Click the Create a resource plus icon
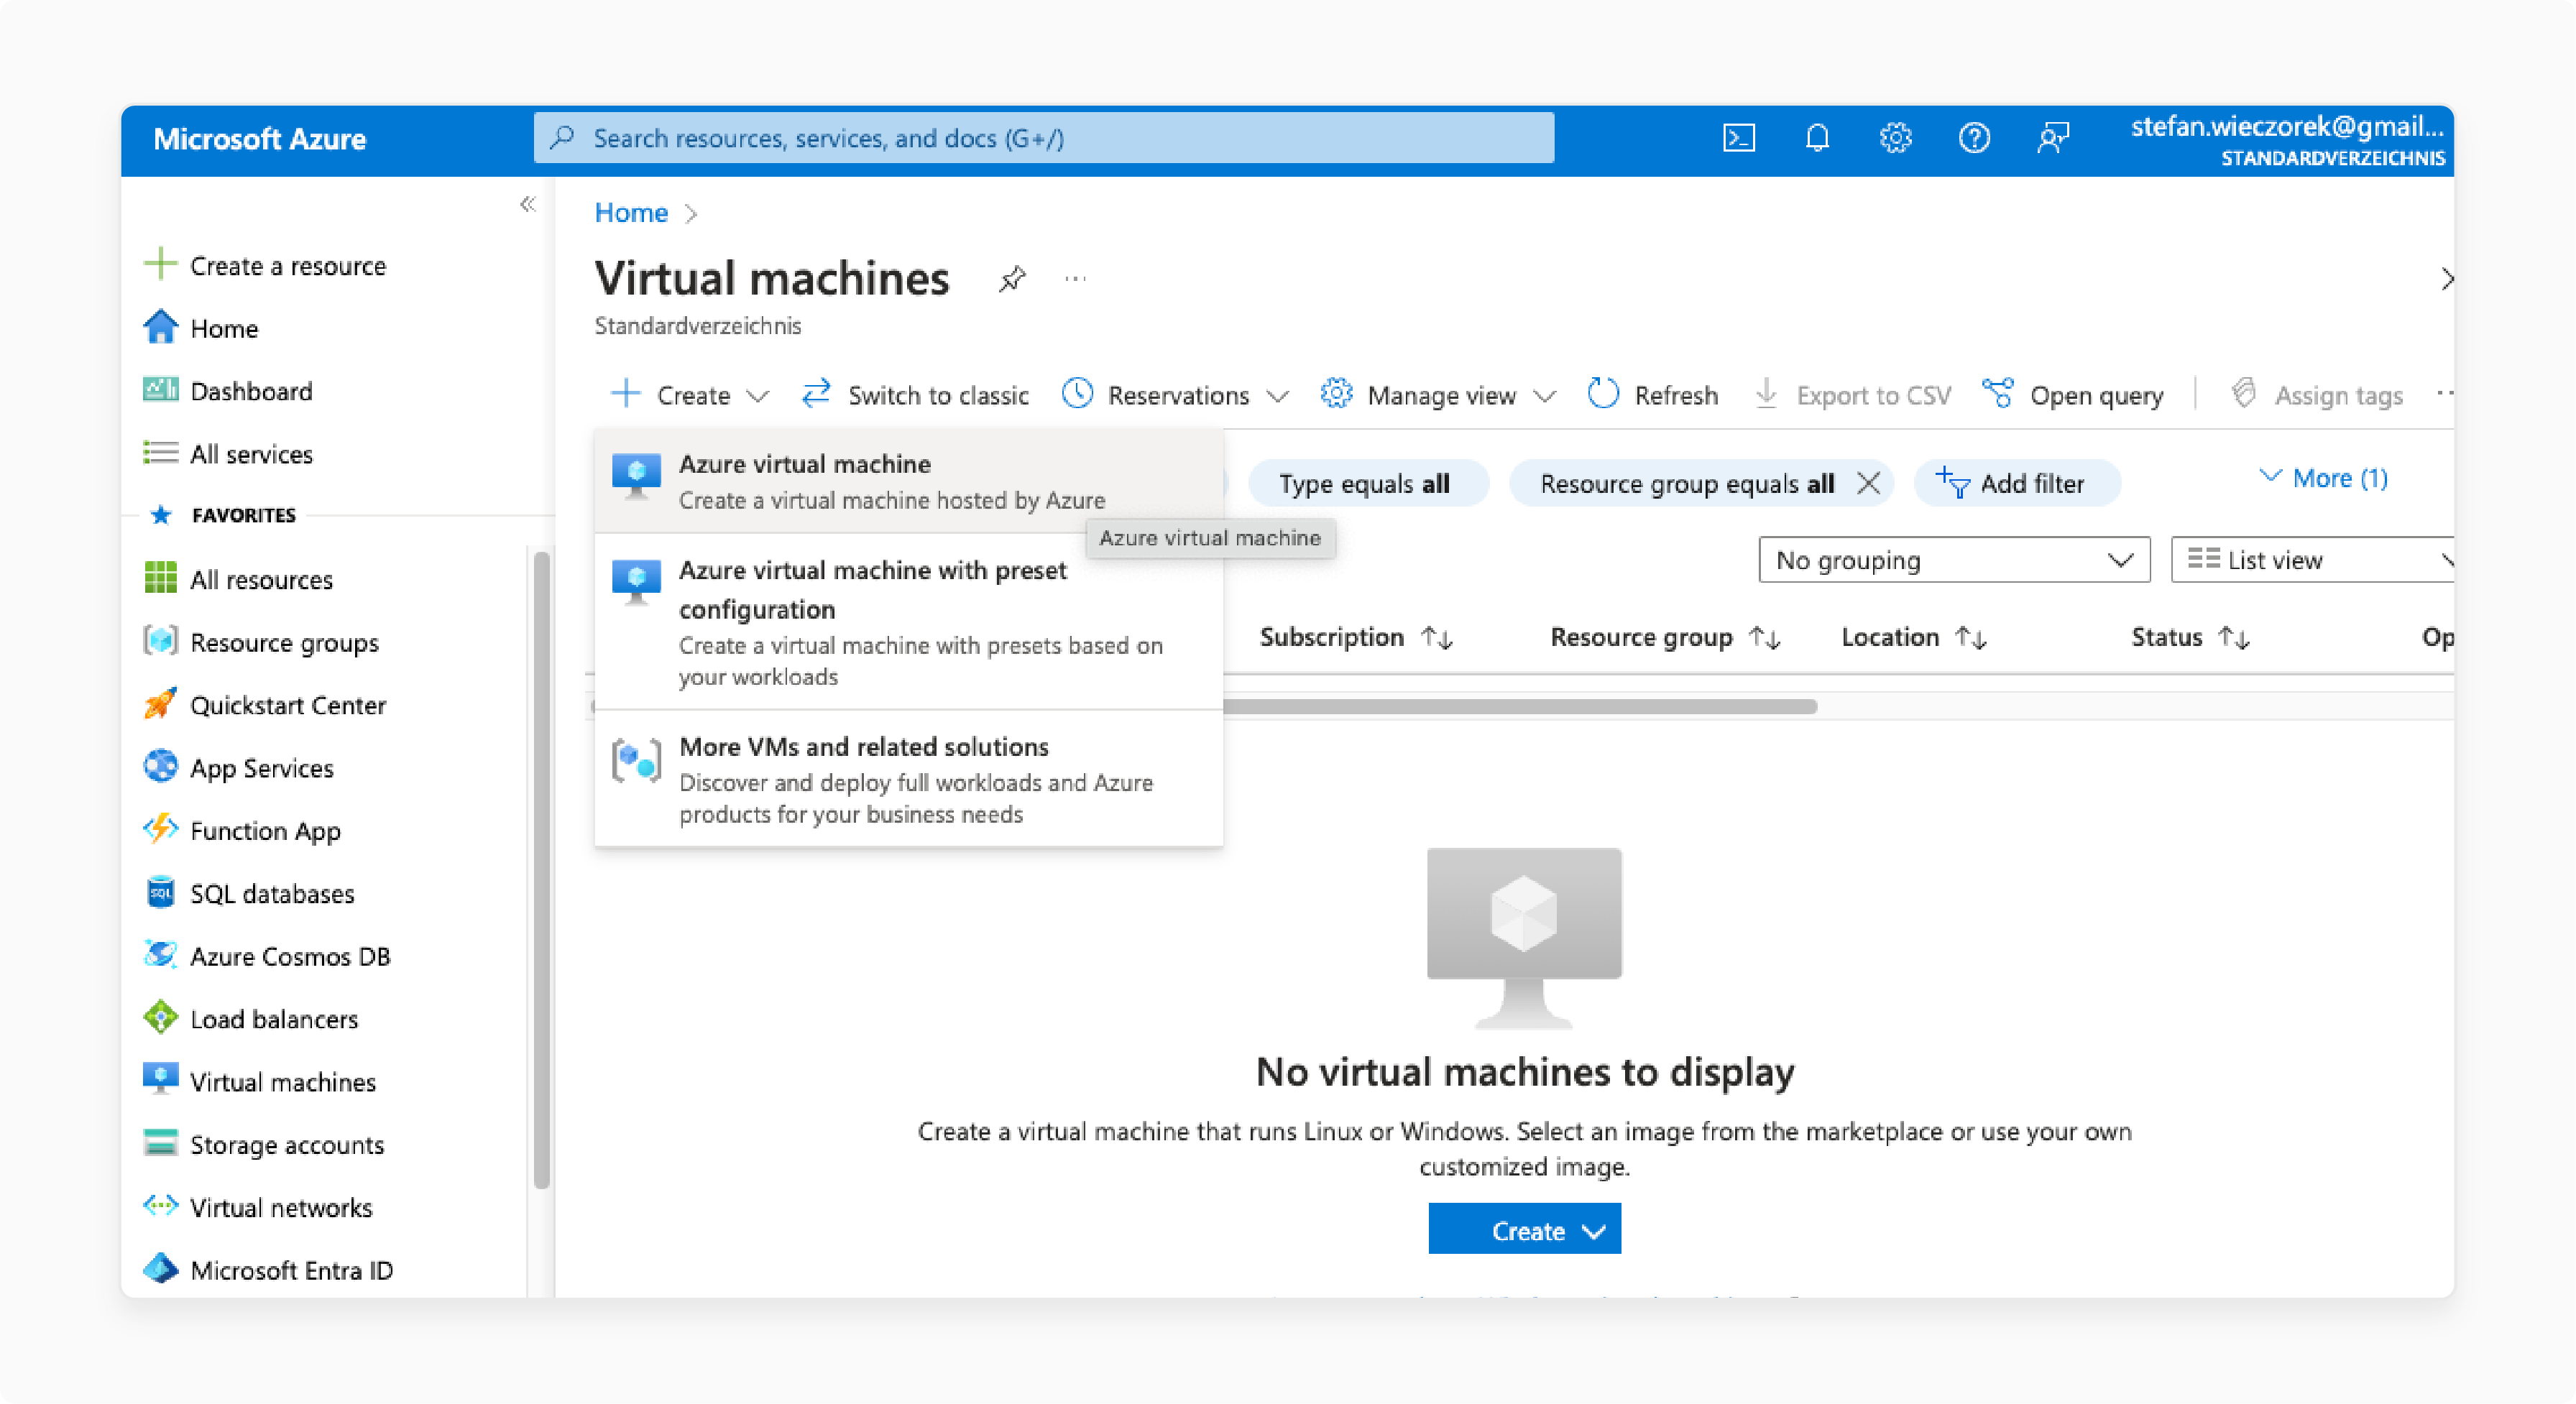The image size is (2576, 1404). click(x=160, y=265)
